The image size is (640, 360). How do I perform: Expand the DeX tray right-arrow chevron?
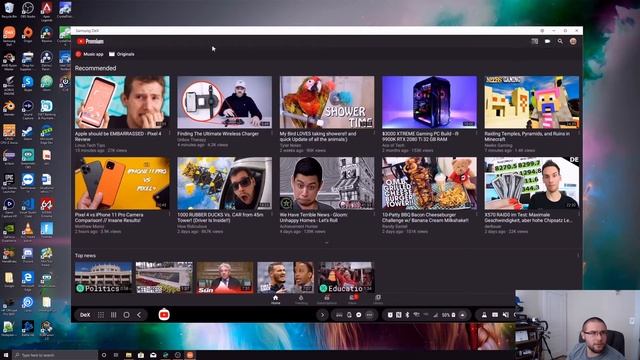[x=322, y=315]
